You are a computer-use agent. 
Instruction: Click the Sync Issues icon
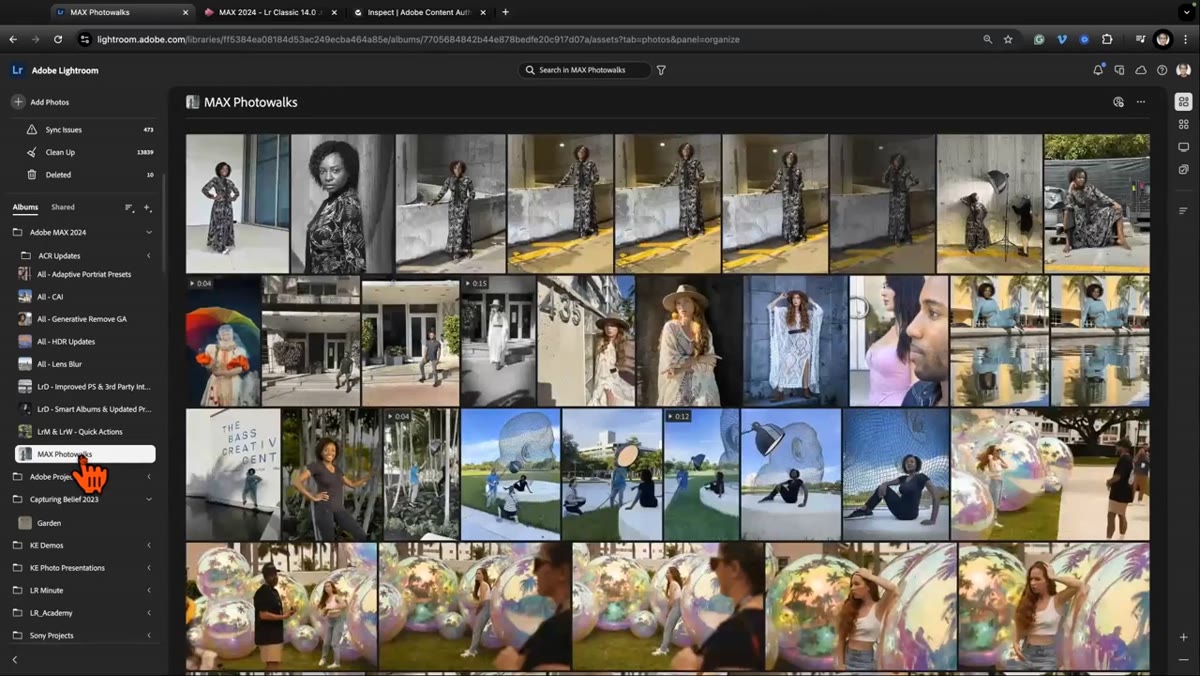(32, 130)
